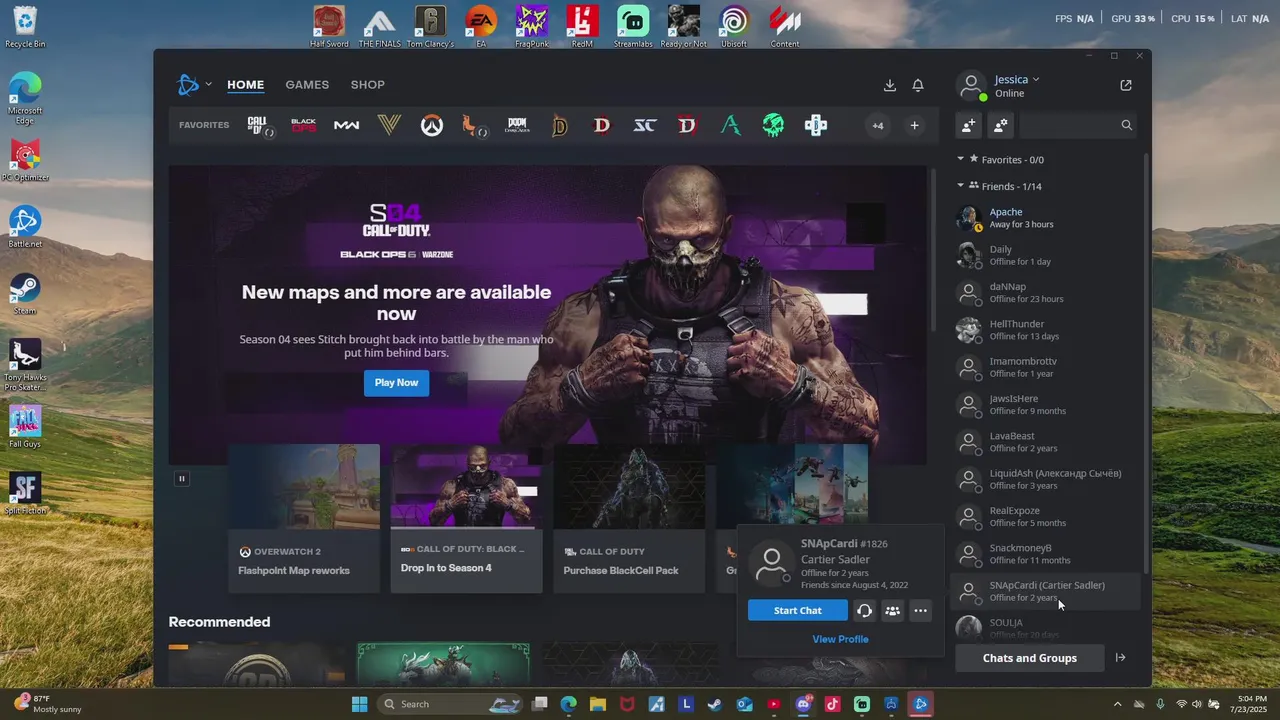The image size is (1280, 720).
Task: Open the downloads icon in the header
Action: (890, 85)
